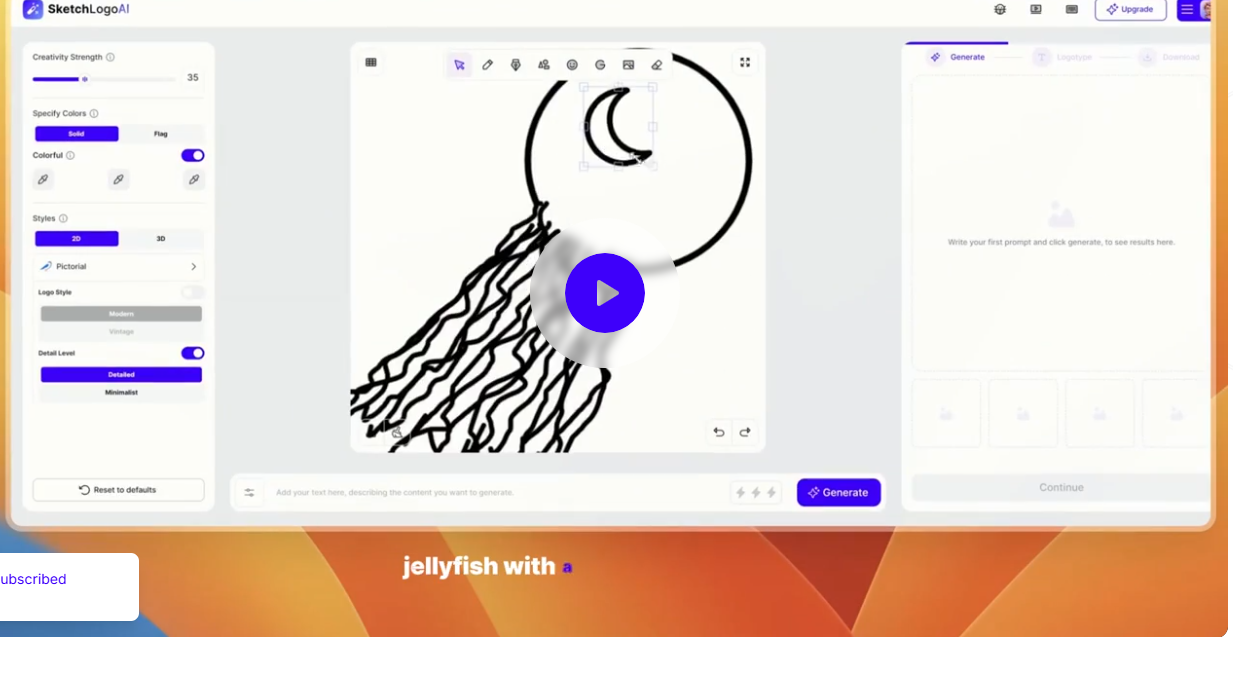Click the Generate button

(838, 492)
